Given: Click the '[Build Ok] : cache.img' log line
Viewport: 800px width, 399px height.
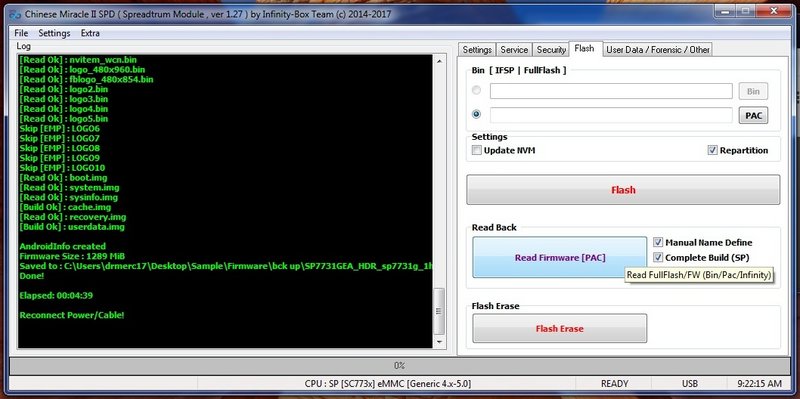Looking at the screenshot, I should point(65,207).
